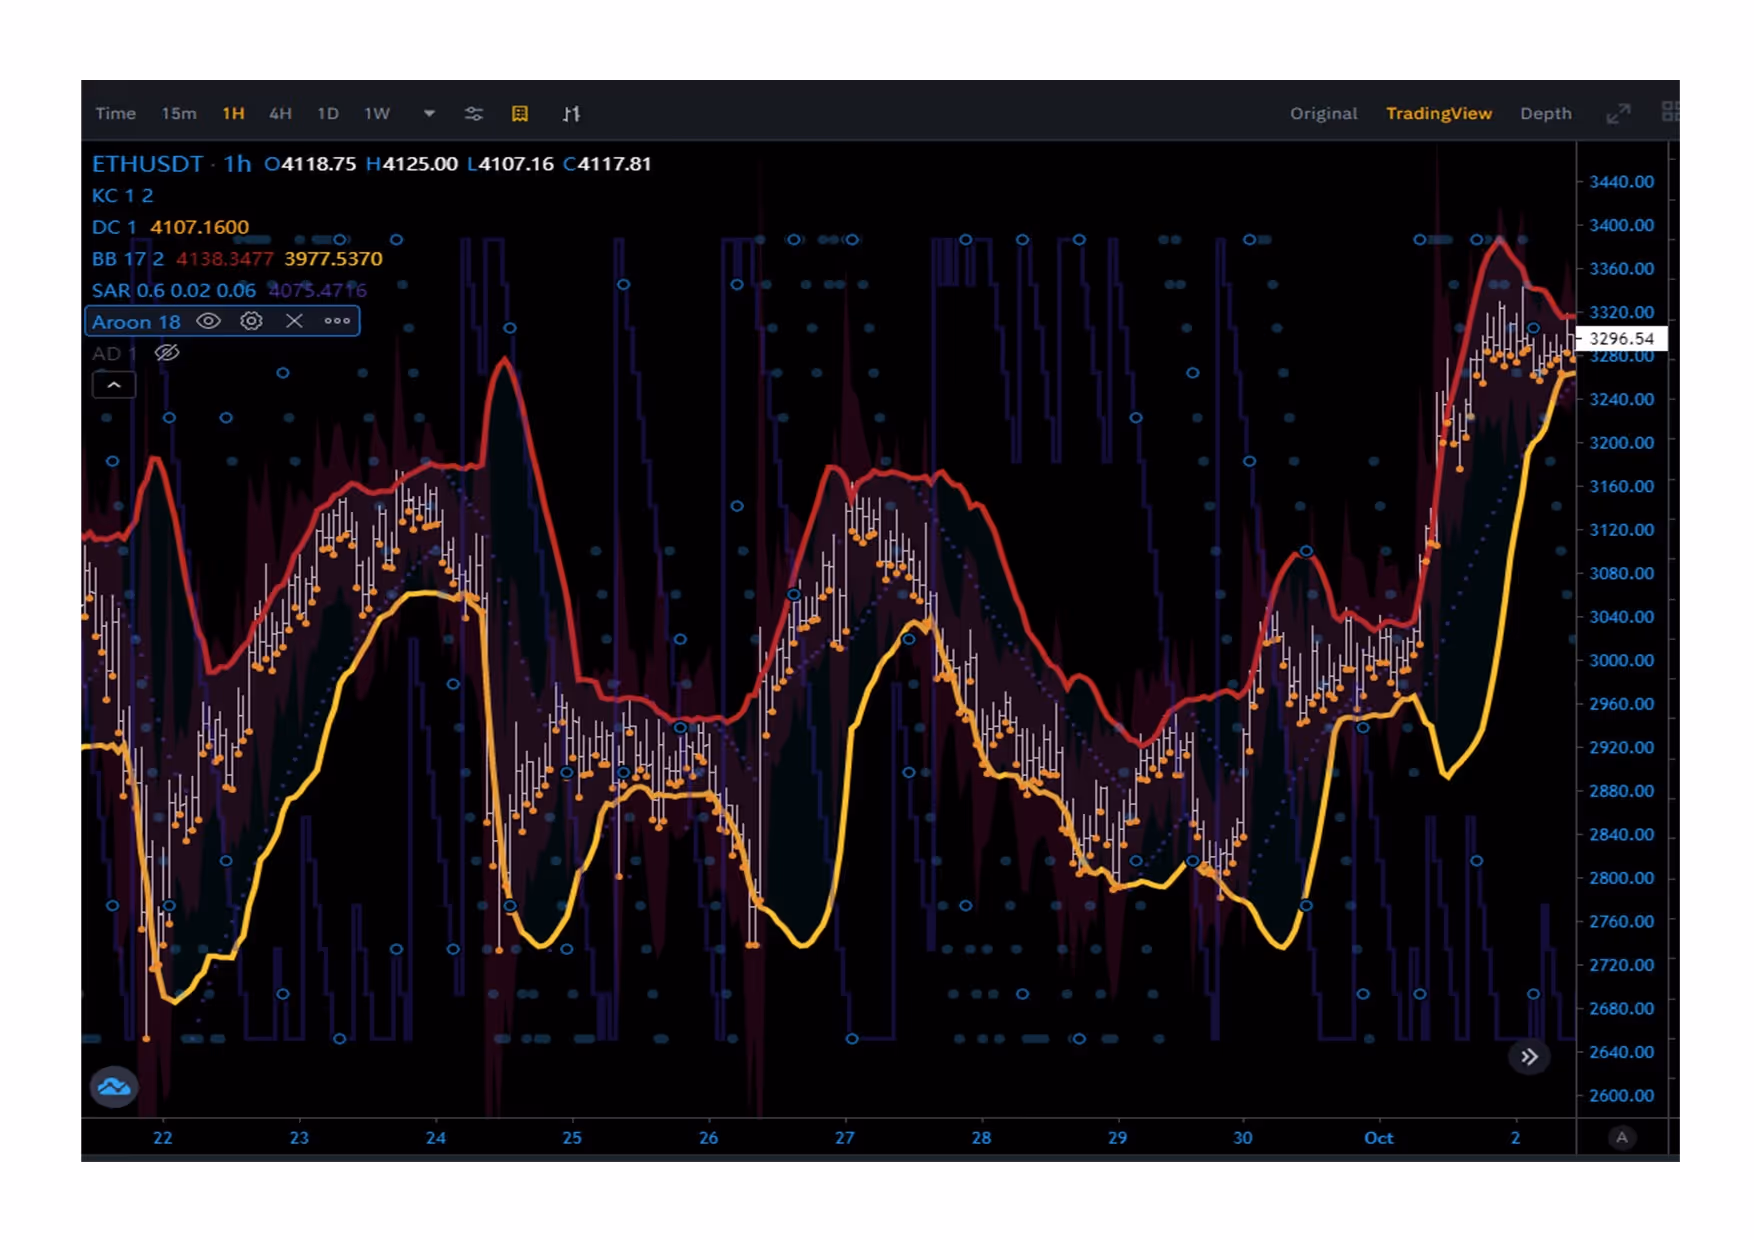Click the 3296.54 current price label
Screen dimensions: 1754x1240
click(1621, 339)
